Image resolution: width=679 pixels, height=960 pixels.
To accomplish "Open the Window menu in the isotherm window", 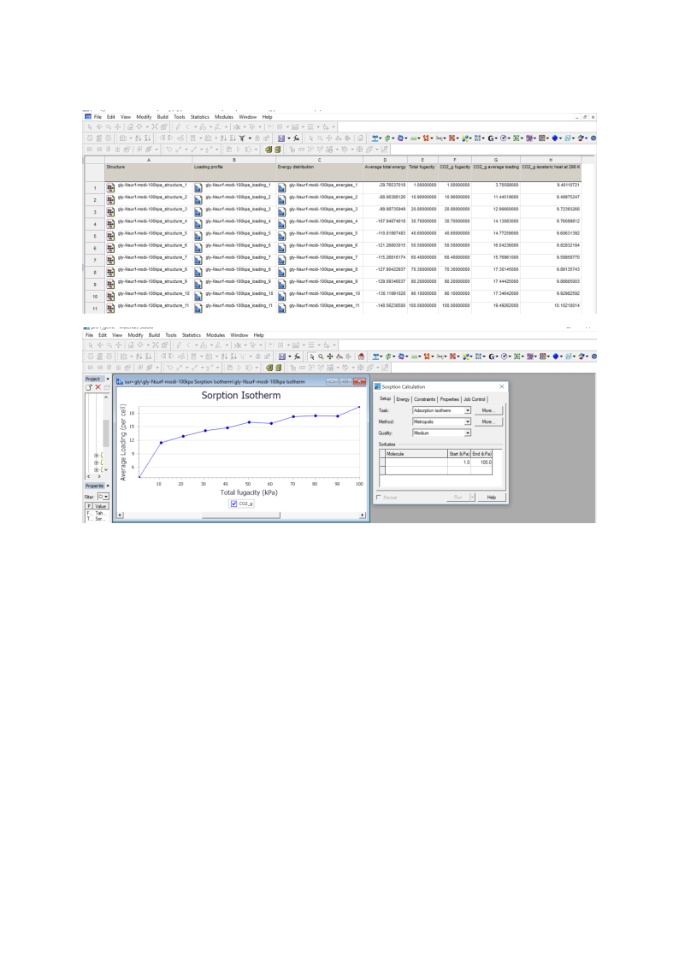I will coord(239,336).
